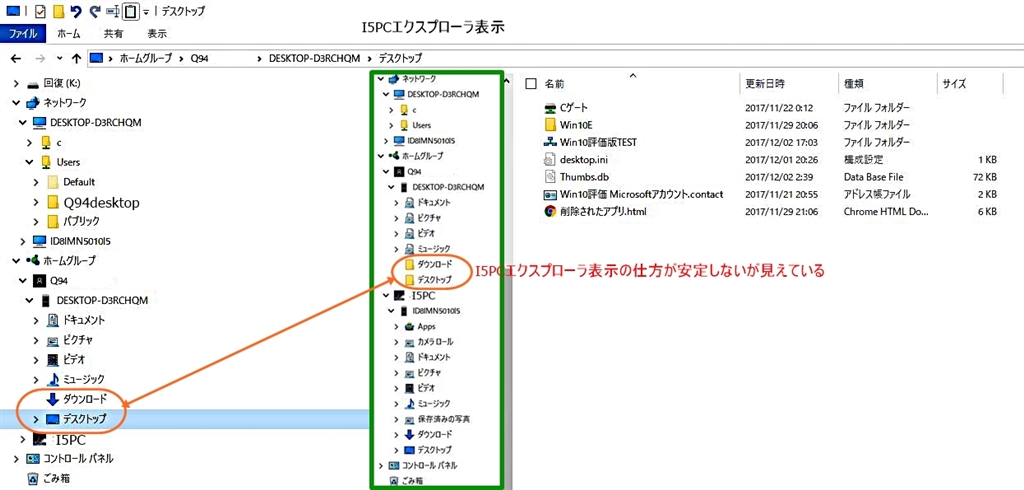
Task: Click the New Folder icon in quick access toolbar
Action: pos(58,10)
